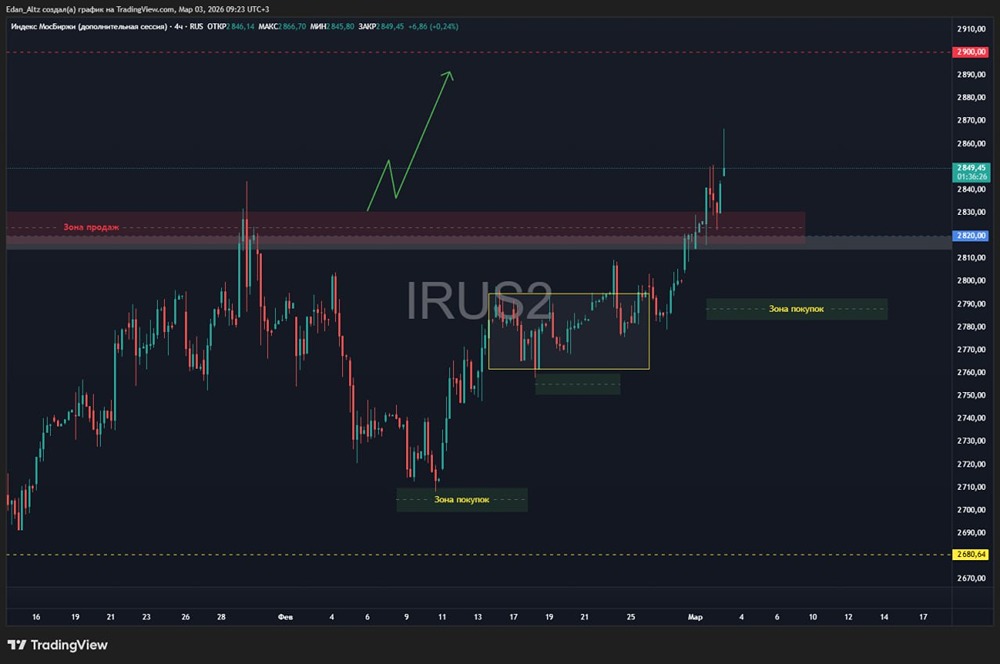Select the red 2 900,00 price label
Image resolution: width=1000 pixels, height=664 pixels.
coord(970,52)
